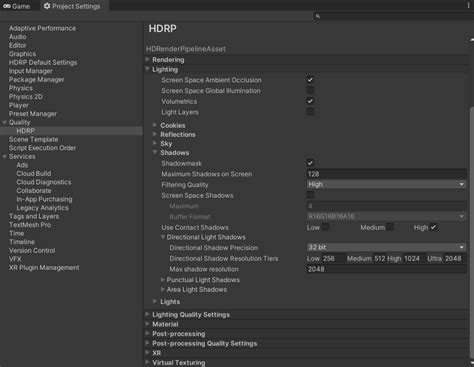Click the gear icon on Project Settings tab
Screen dimensions: 474x367
click(x=47, y=6)
